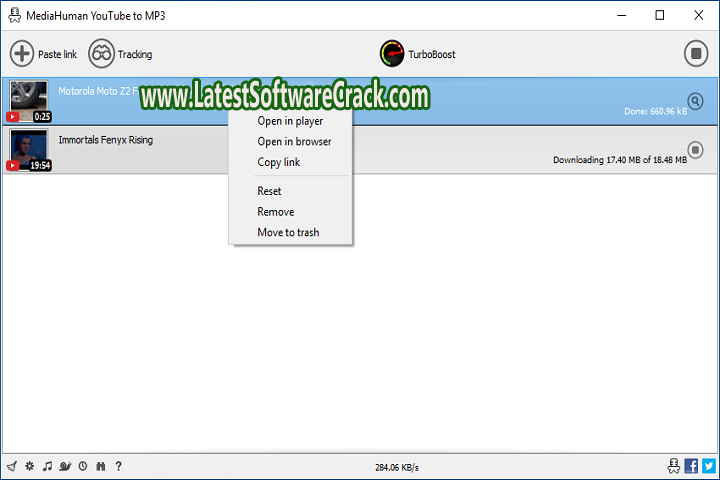Choose Open in browser menu entry

tap(294, 142)
